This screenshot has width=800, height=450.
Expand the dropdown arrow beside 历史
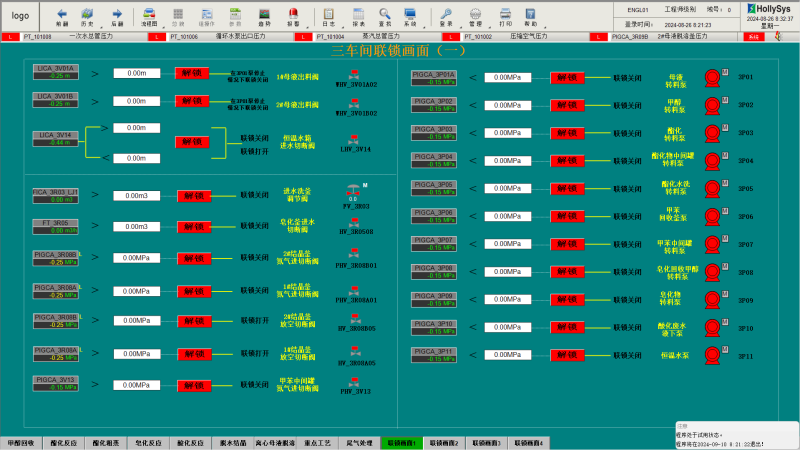[x=102, y=27]
